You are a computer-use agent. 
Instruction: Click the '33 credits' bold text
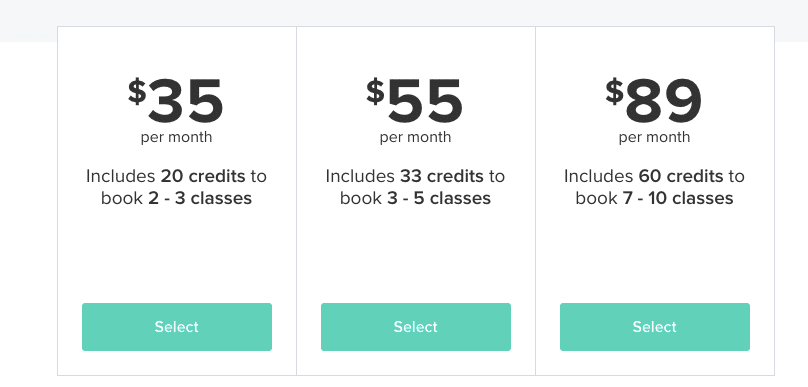pos(442,176)
